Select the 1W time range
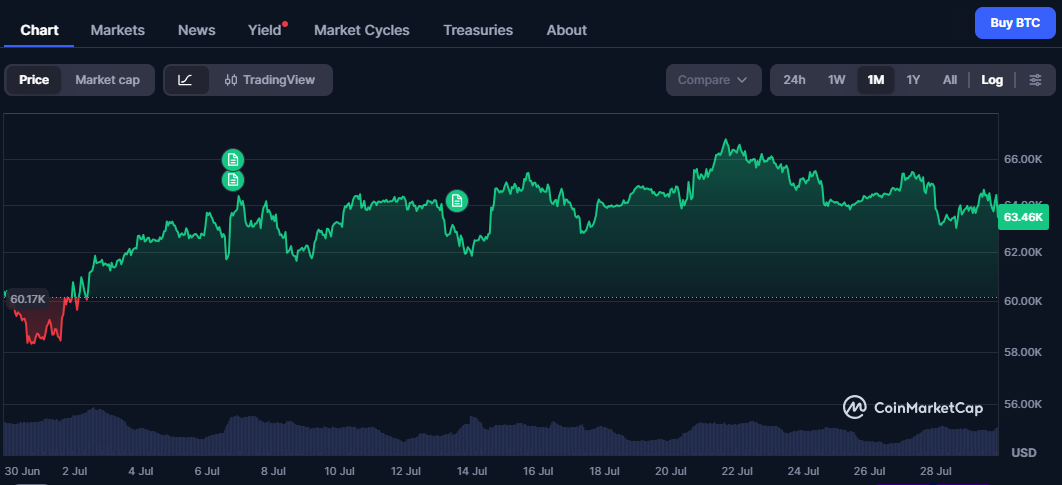 [x=836, y=80]
